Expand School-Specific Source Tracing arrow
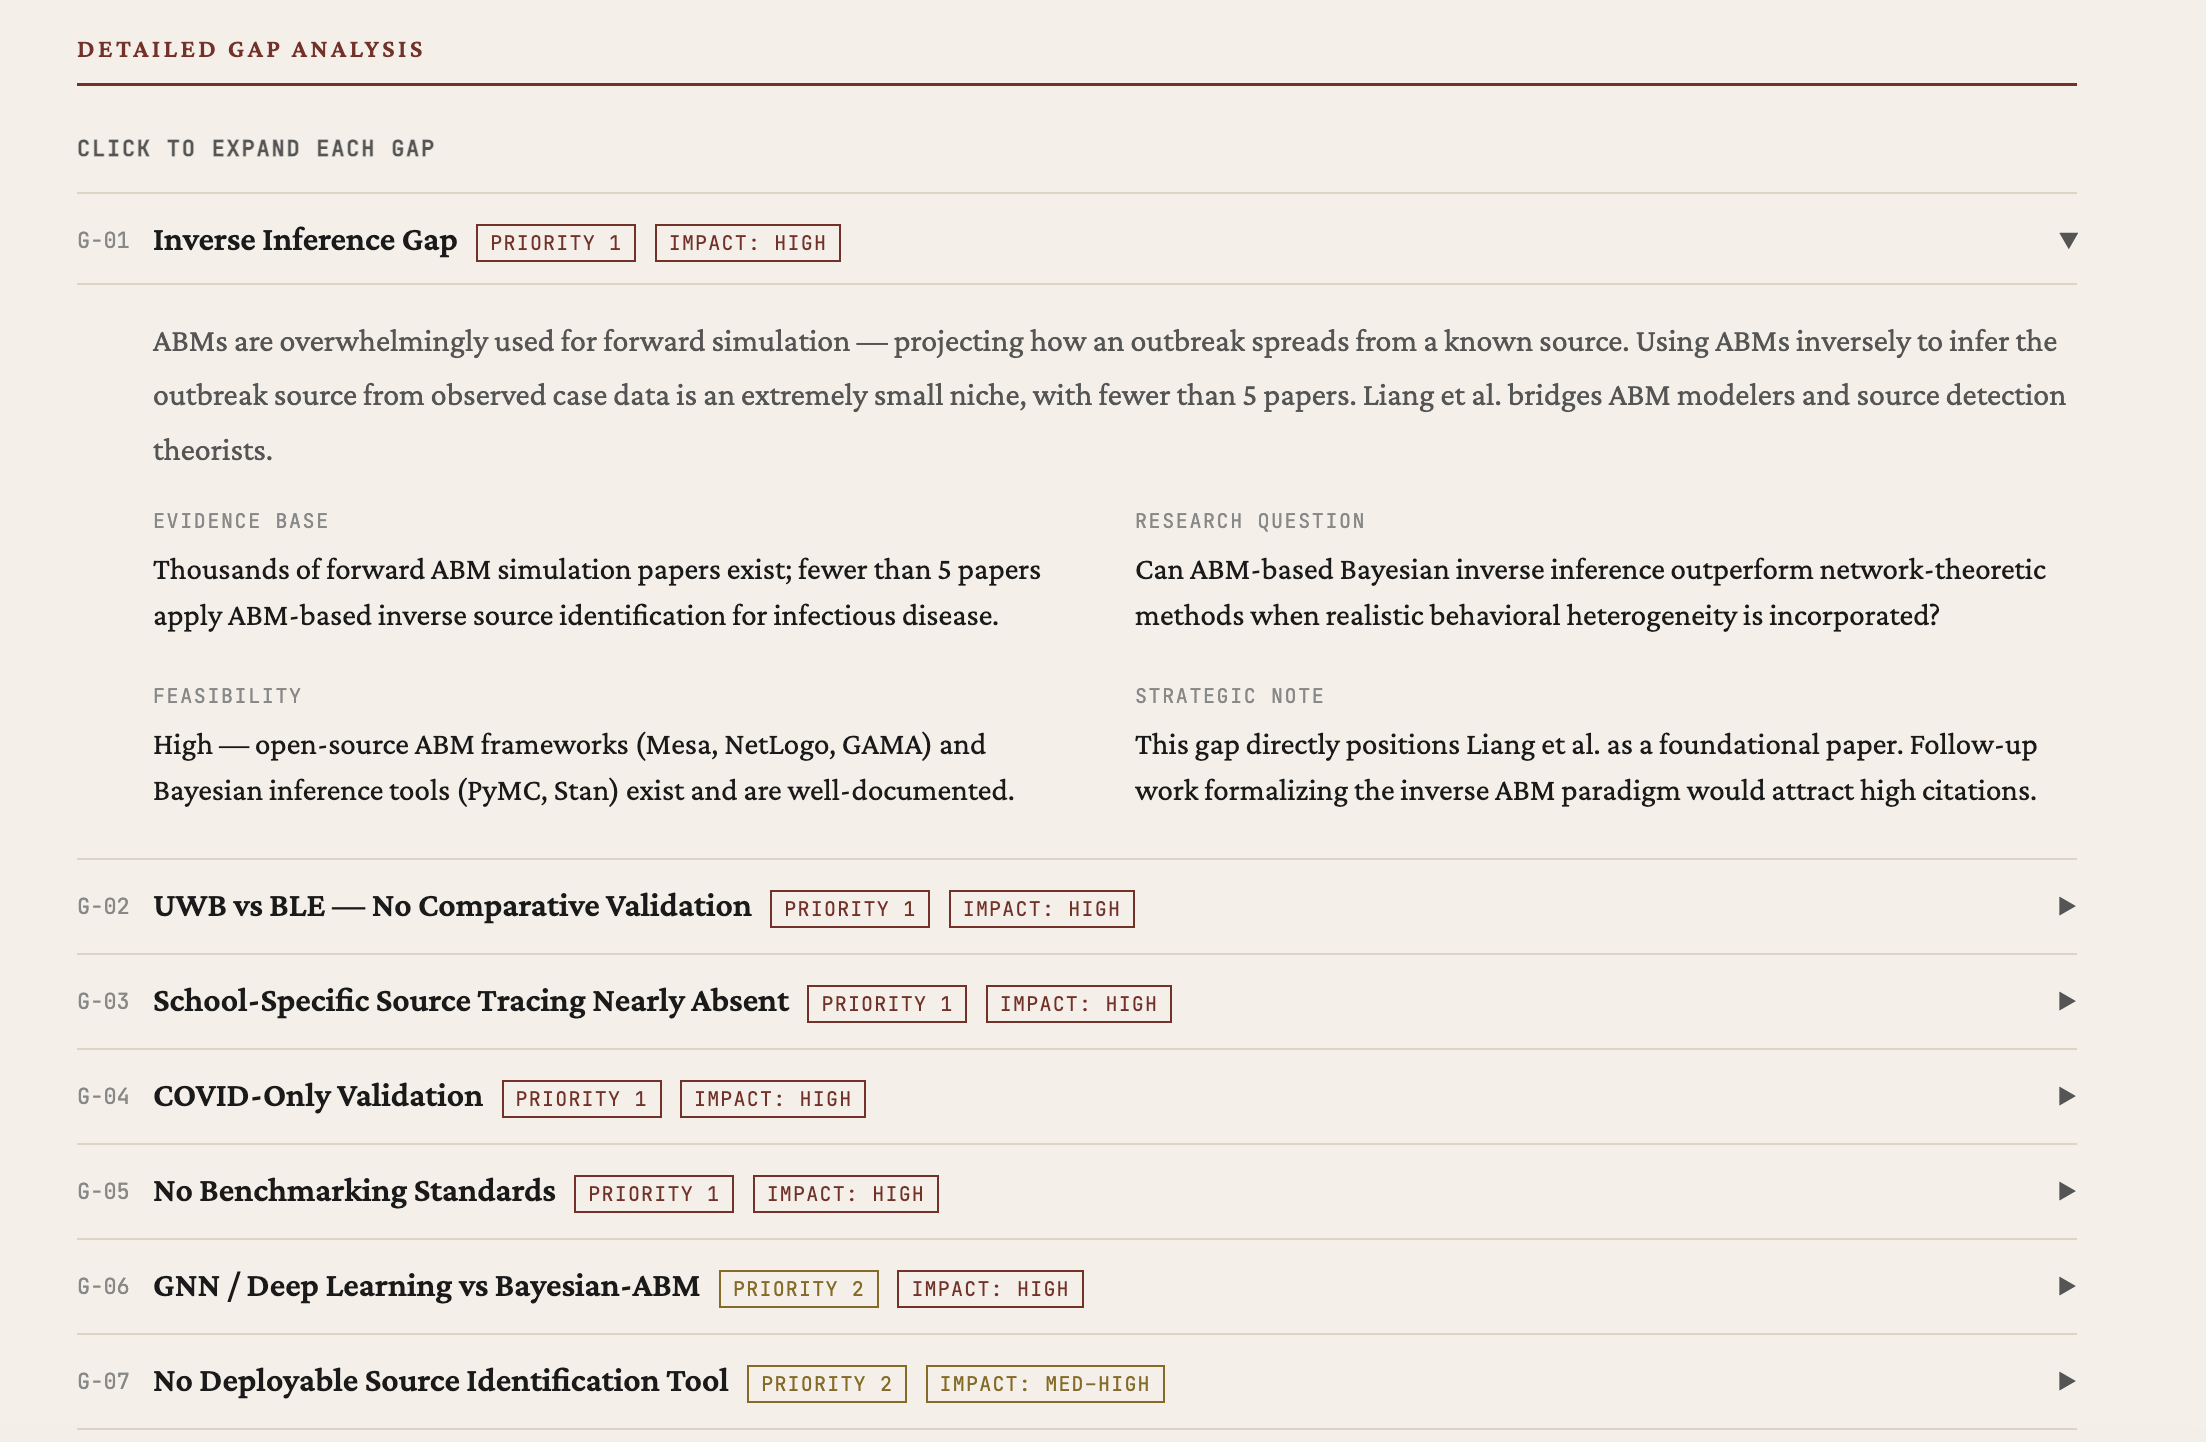The image size is (2206, 1442). click(x=2066, y=1001)
